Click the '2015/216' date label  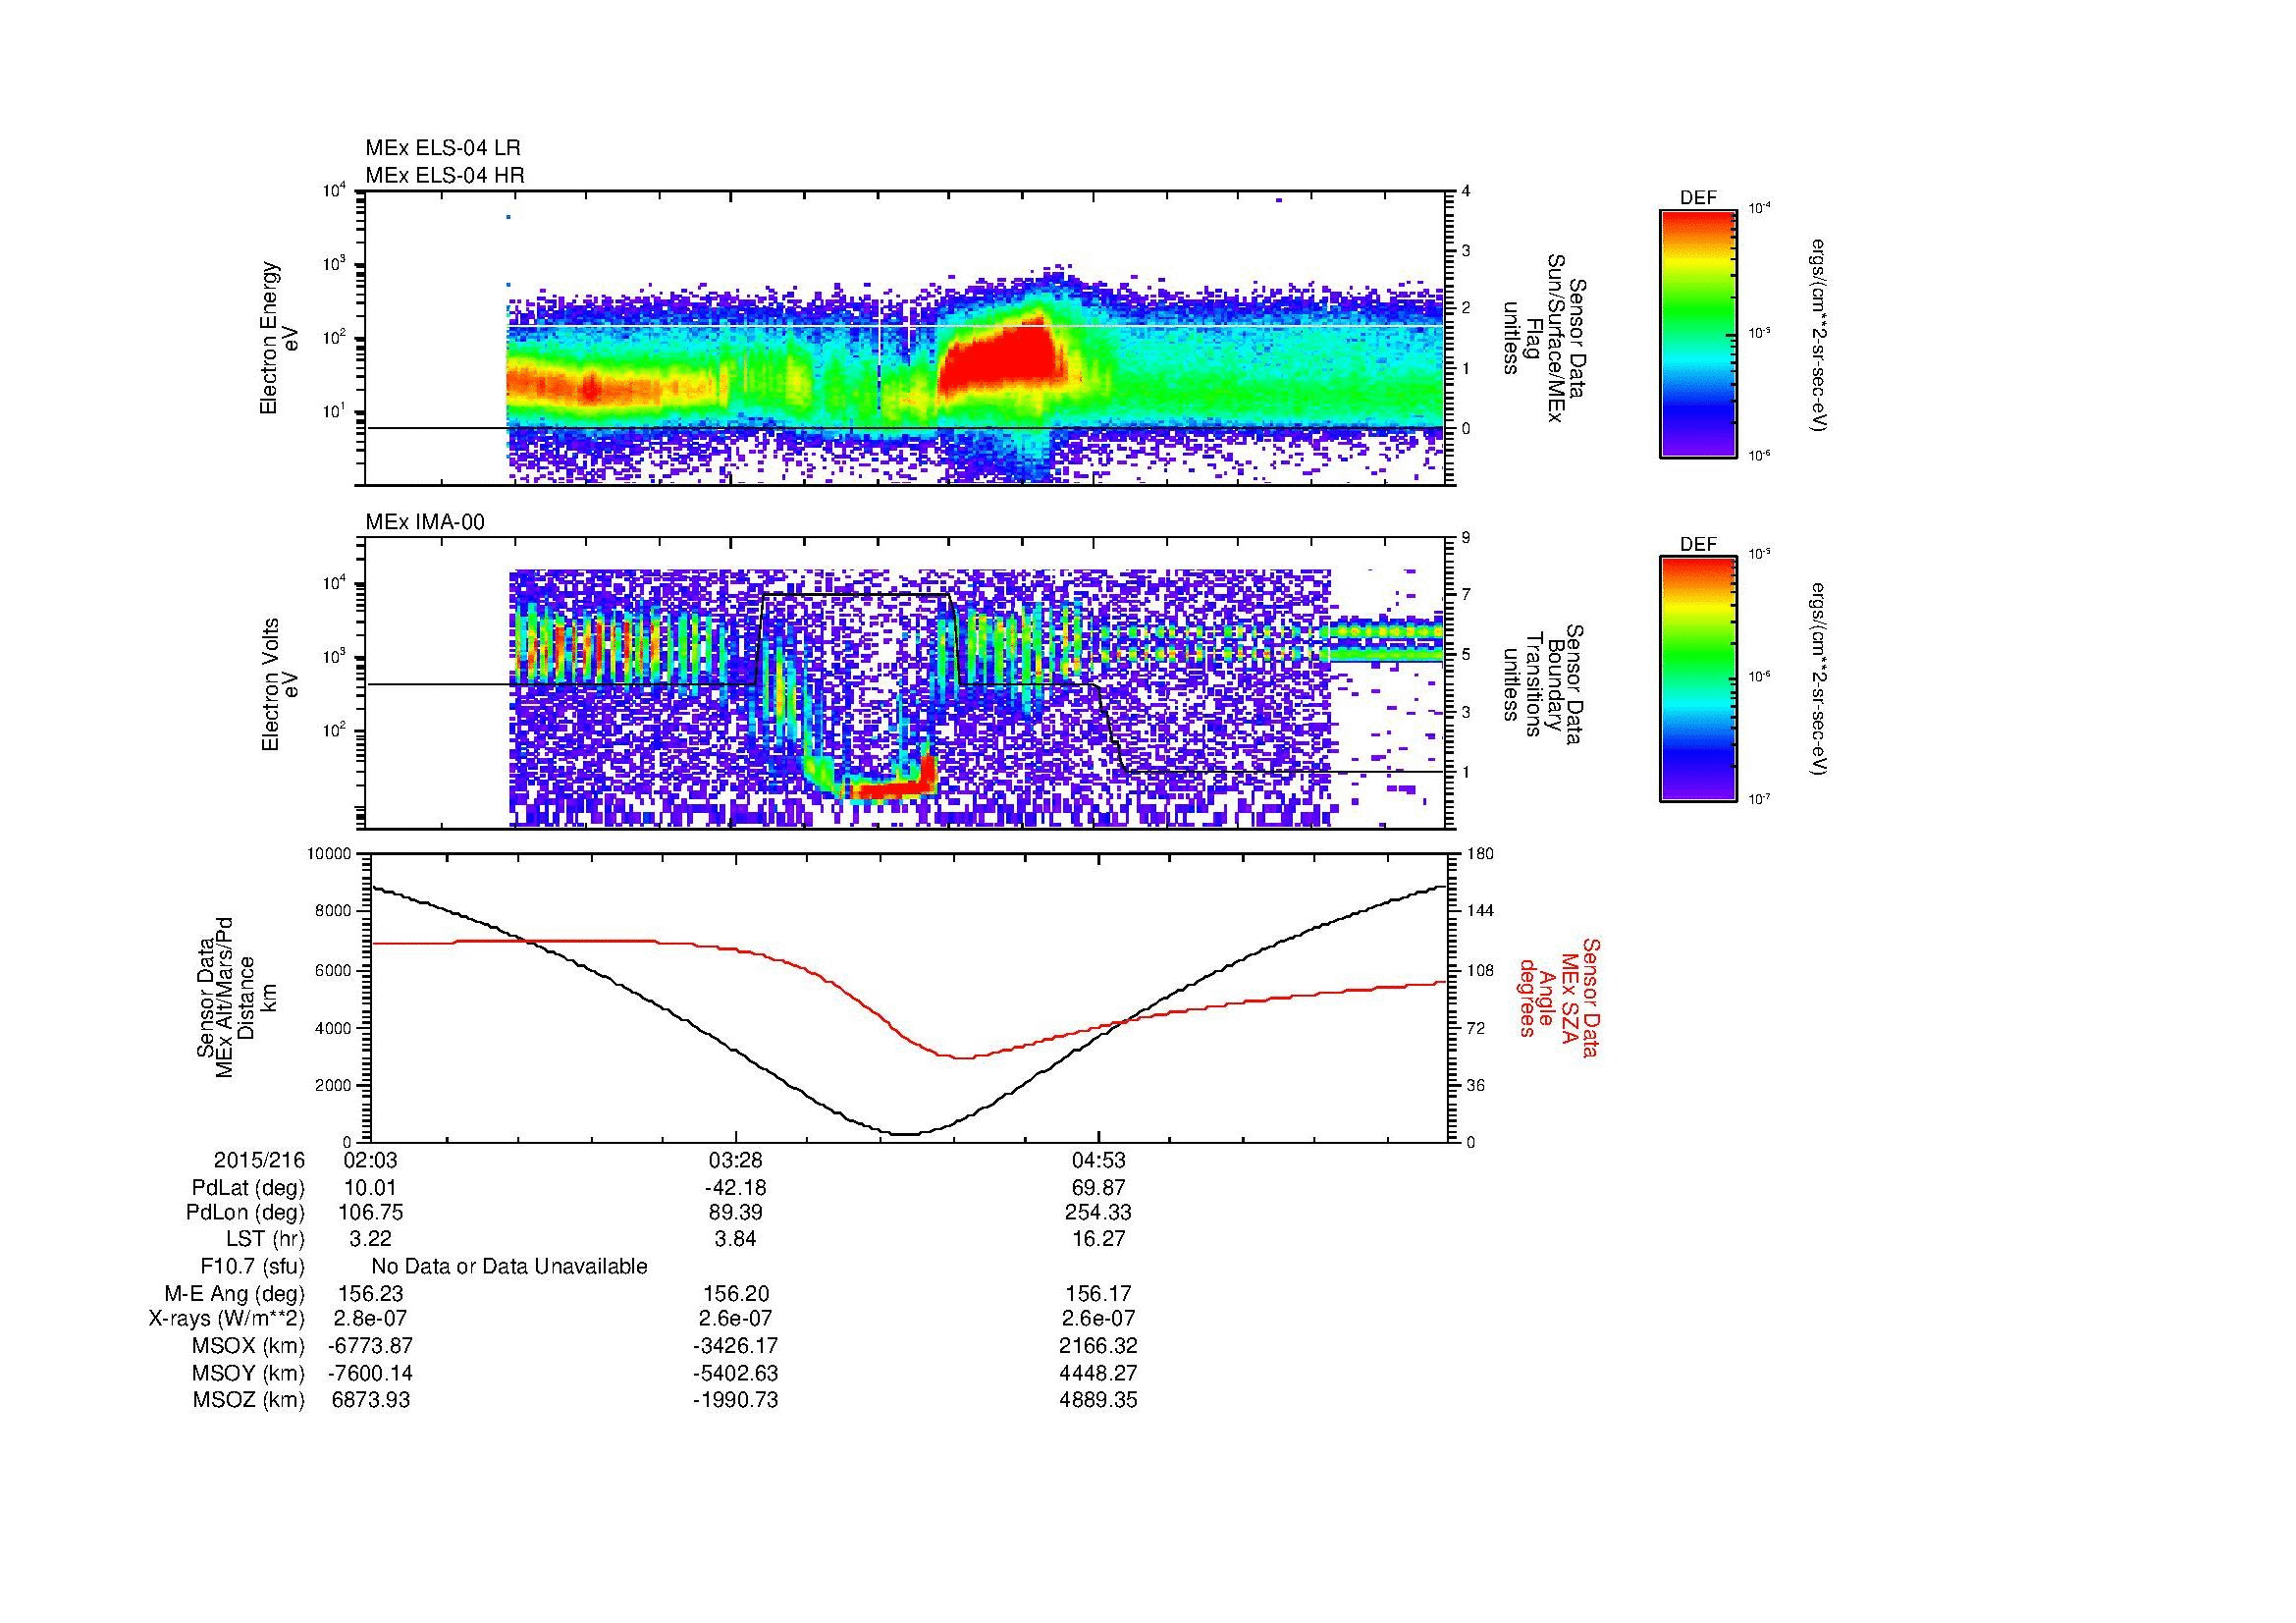click(259, 1160)
